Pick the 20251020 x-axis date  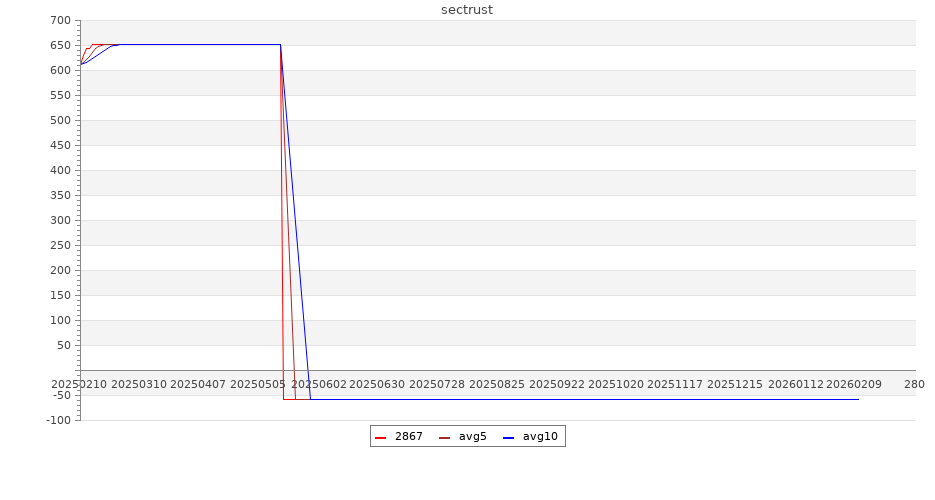616,384
